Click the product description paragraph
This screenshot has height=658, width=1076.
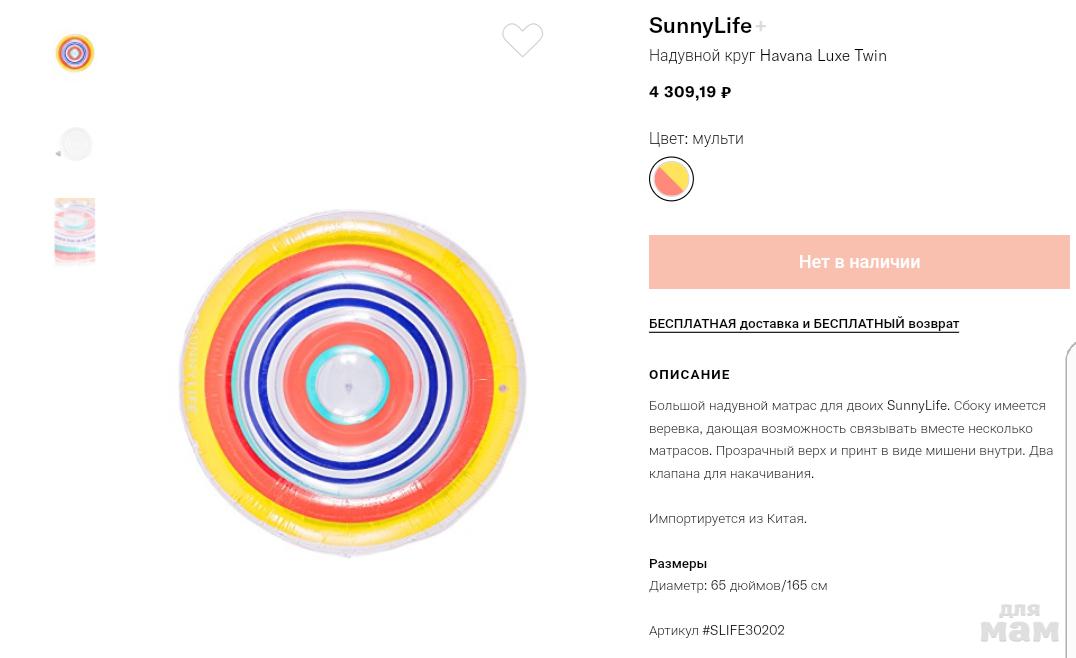(850, 439)
